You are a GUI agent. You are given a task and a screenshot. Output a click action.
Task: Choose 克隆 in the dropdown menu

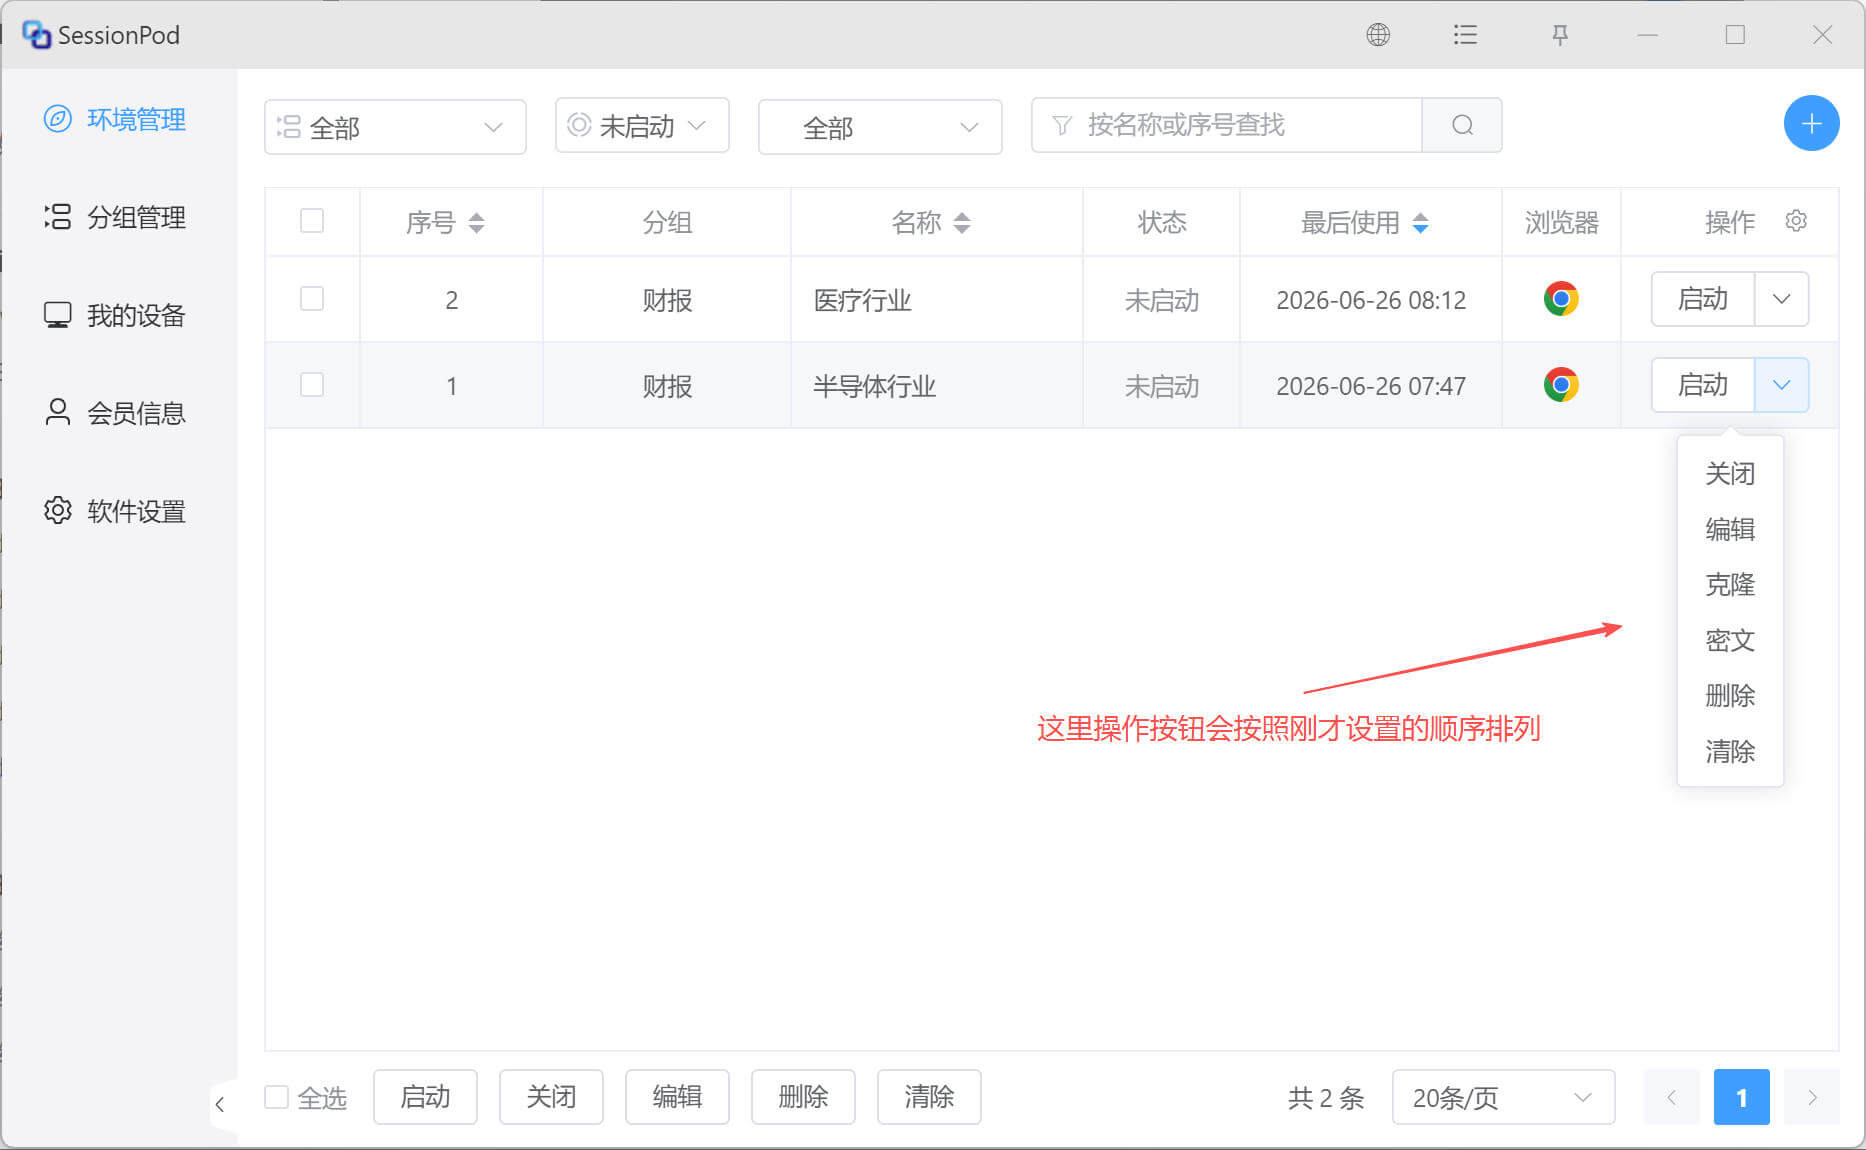click(x=1730, y=584)
